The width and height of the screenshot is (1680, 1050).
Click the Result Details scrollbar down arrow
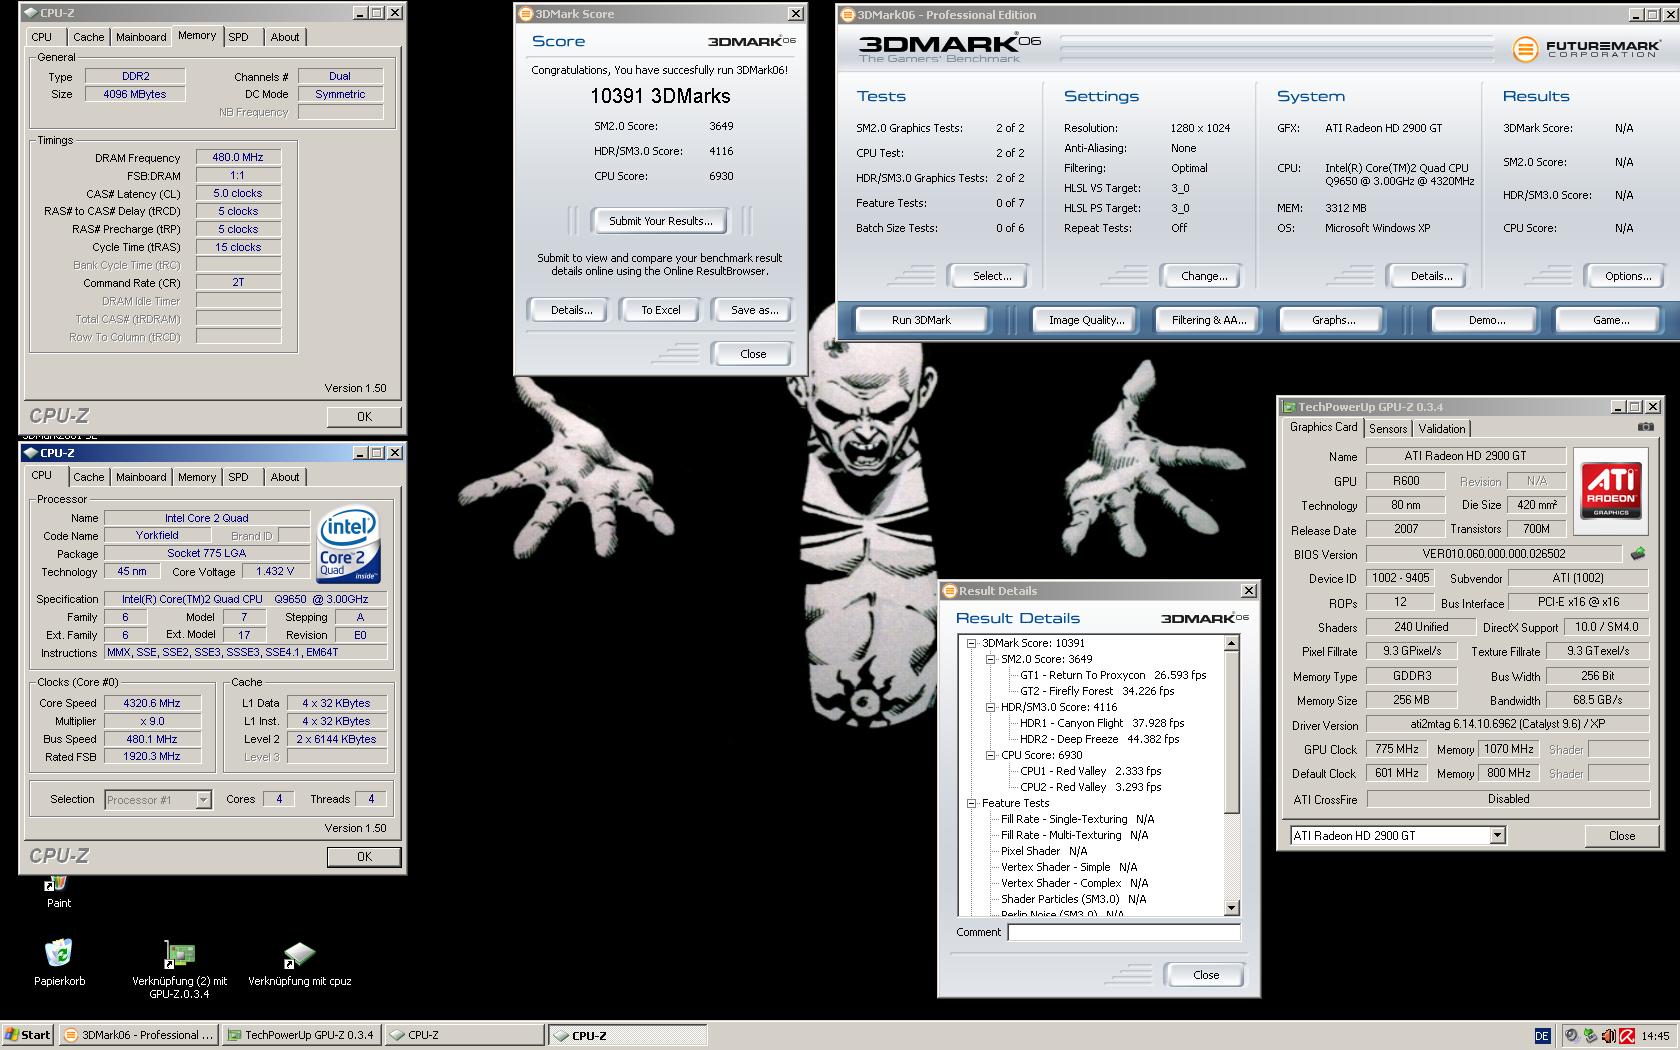click(1231, 908)
